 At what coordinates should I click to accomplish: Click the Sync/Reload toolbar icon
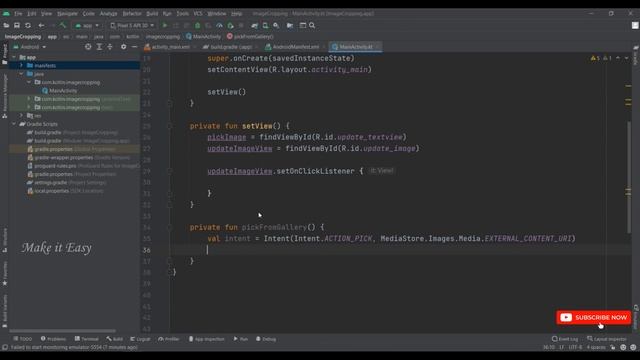pyautogui.click(x=28, y=25)
